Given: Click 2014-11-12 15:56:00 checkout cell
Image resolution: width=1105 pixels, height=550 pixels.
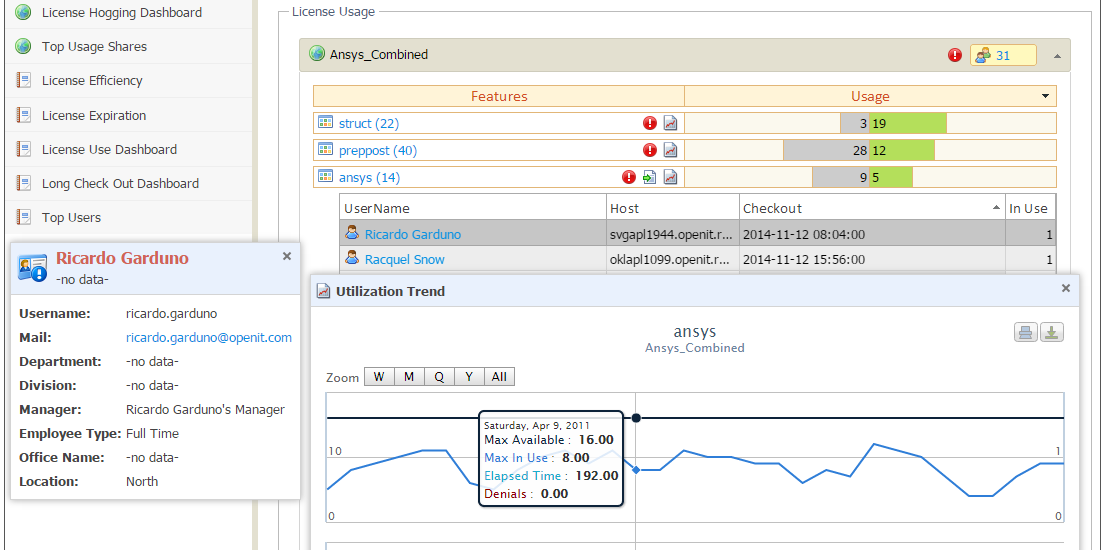Looking at the screenshot, I should pyautogui.click(x=872, y=259).
